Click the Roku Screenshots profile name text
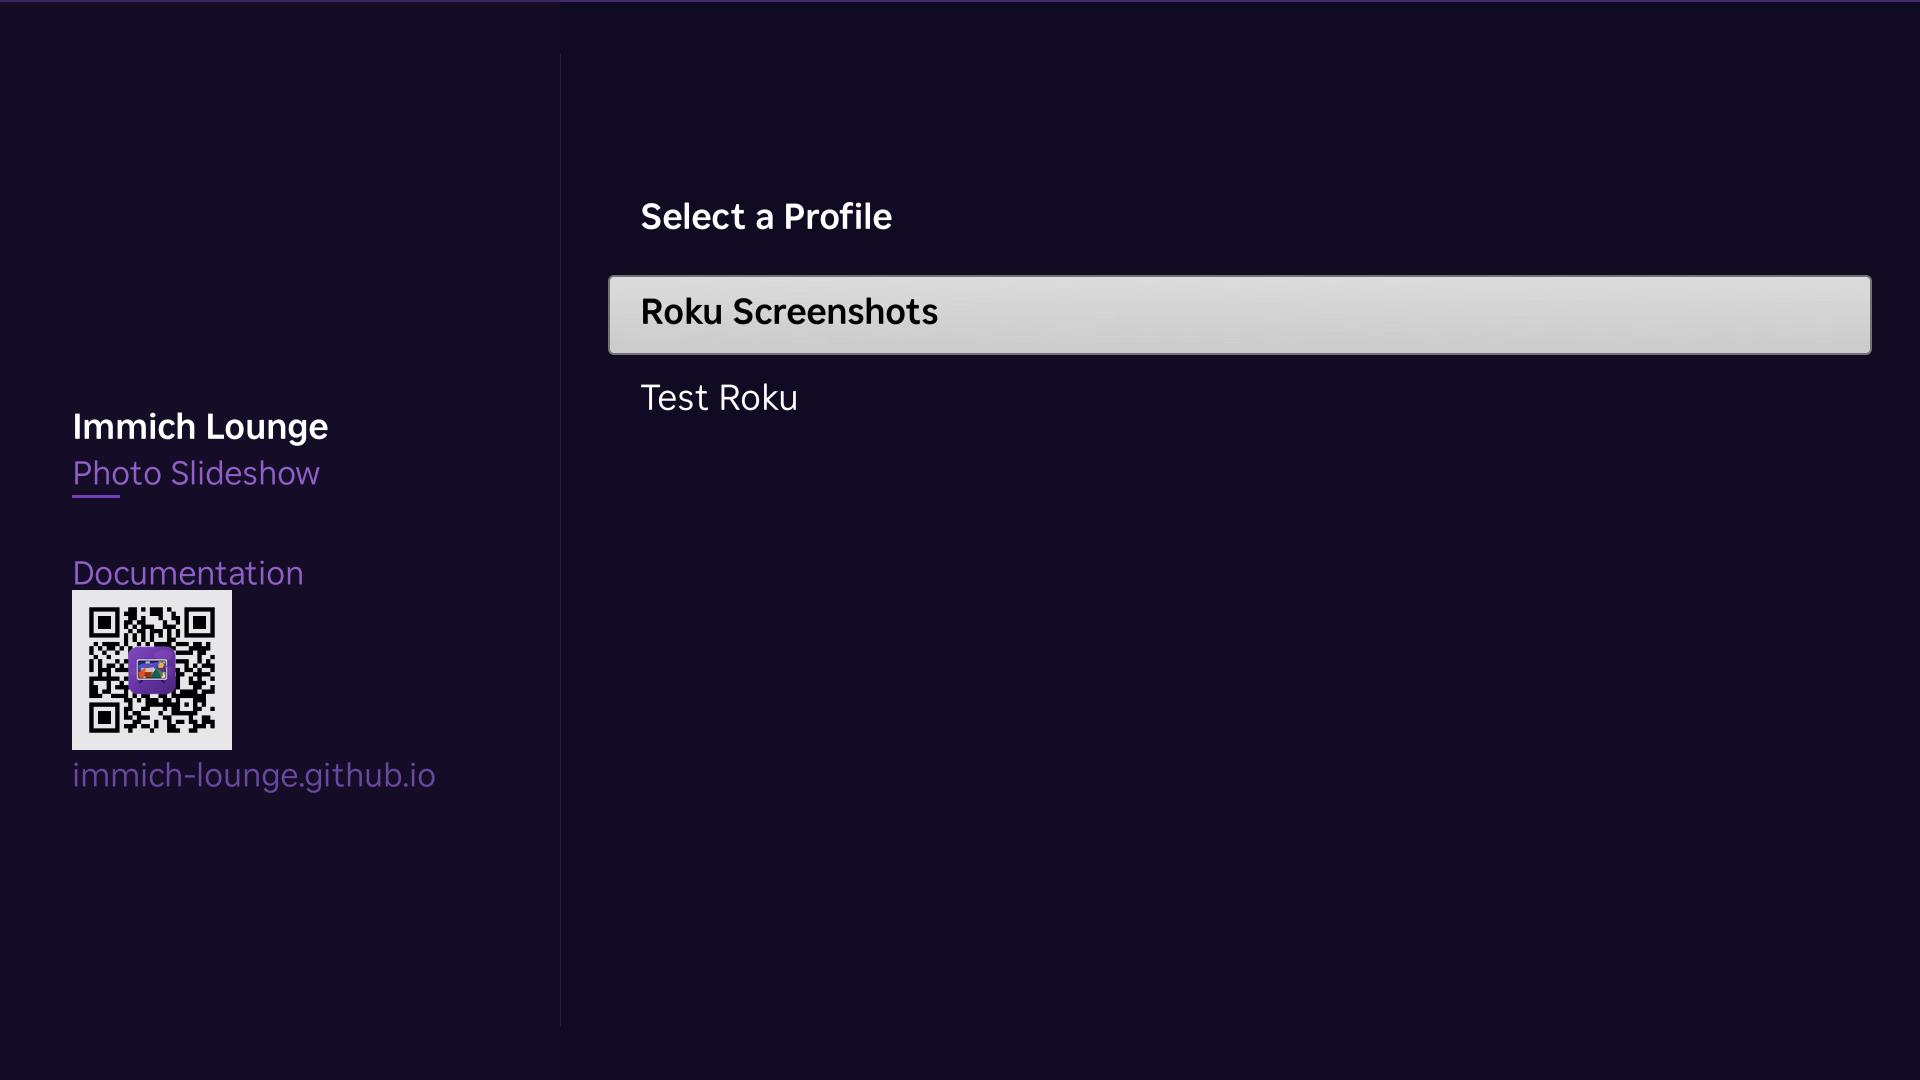The image size is (1920, 1080). click(x=789, y=313)
